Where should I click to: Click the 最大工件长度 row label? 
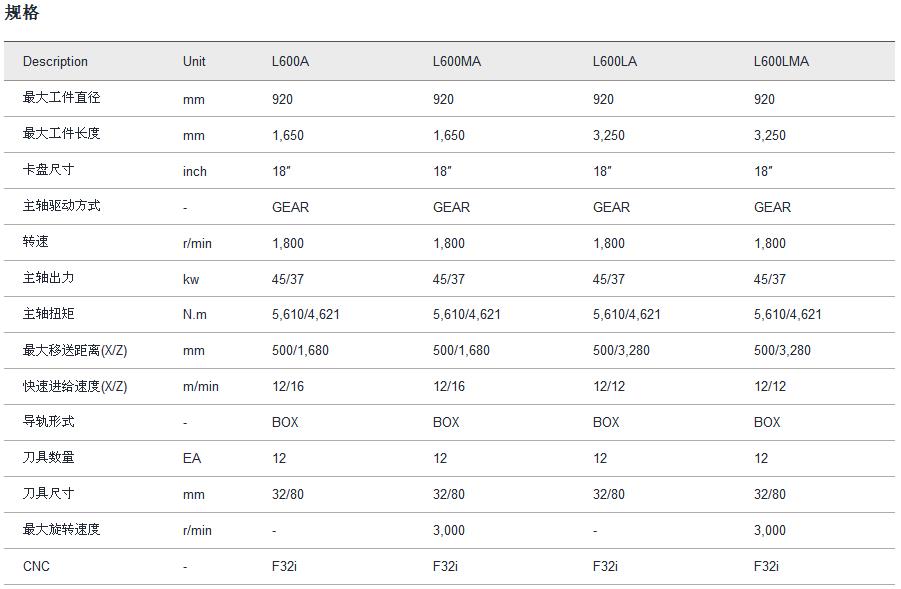click(x=61, y=134)
